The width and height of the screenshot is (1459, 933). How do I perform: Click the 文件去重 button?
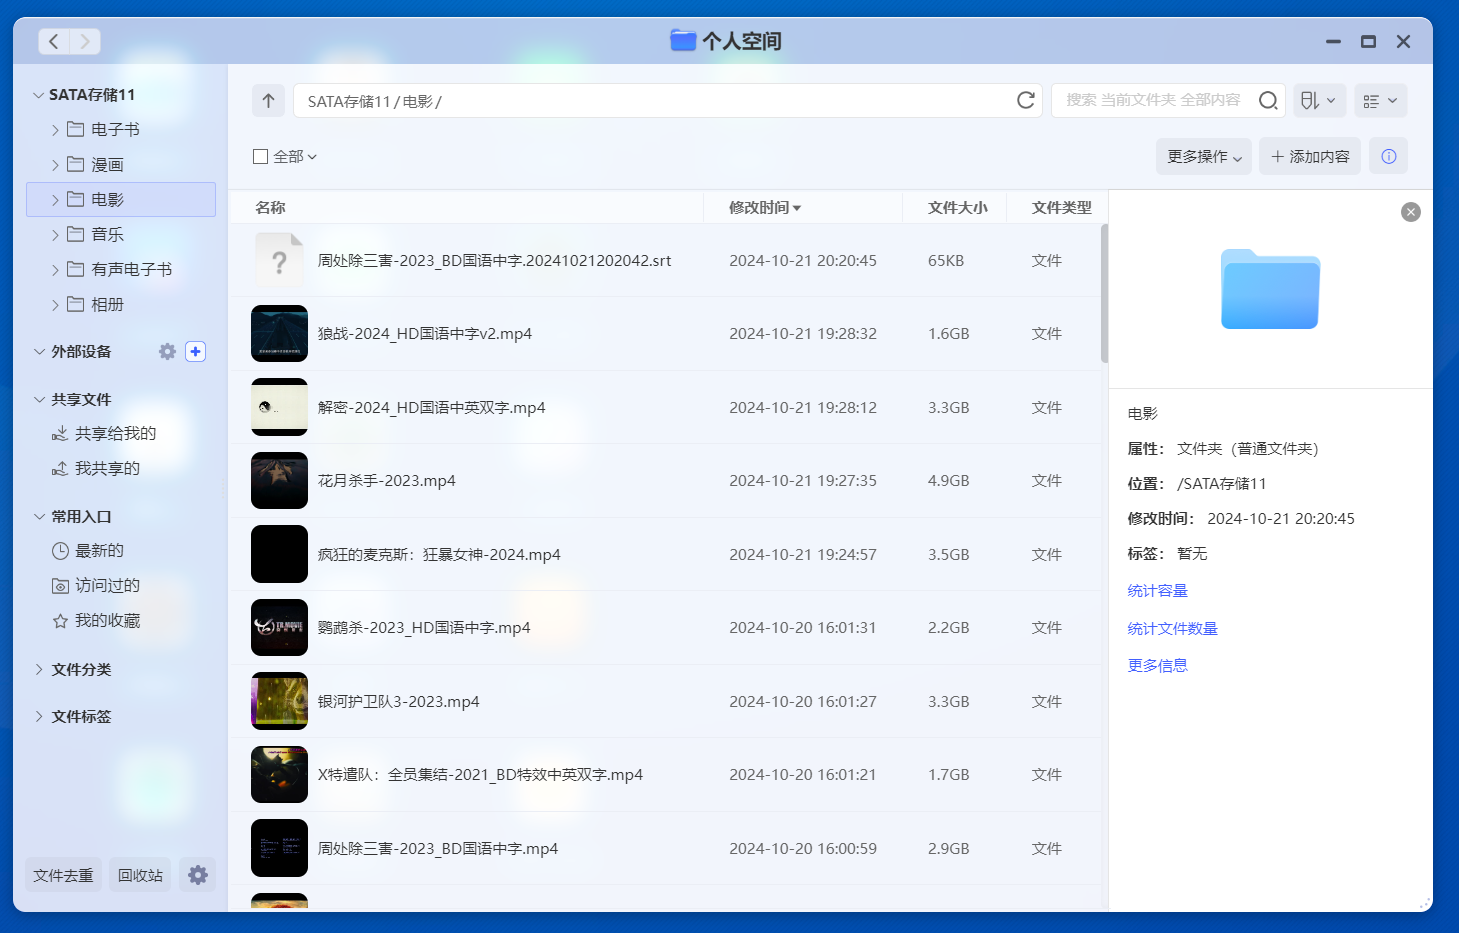pyautogui.click(x=63, y=874)
